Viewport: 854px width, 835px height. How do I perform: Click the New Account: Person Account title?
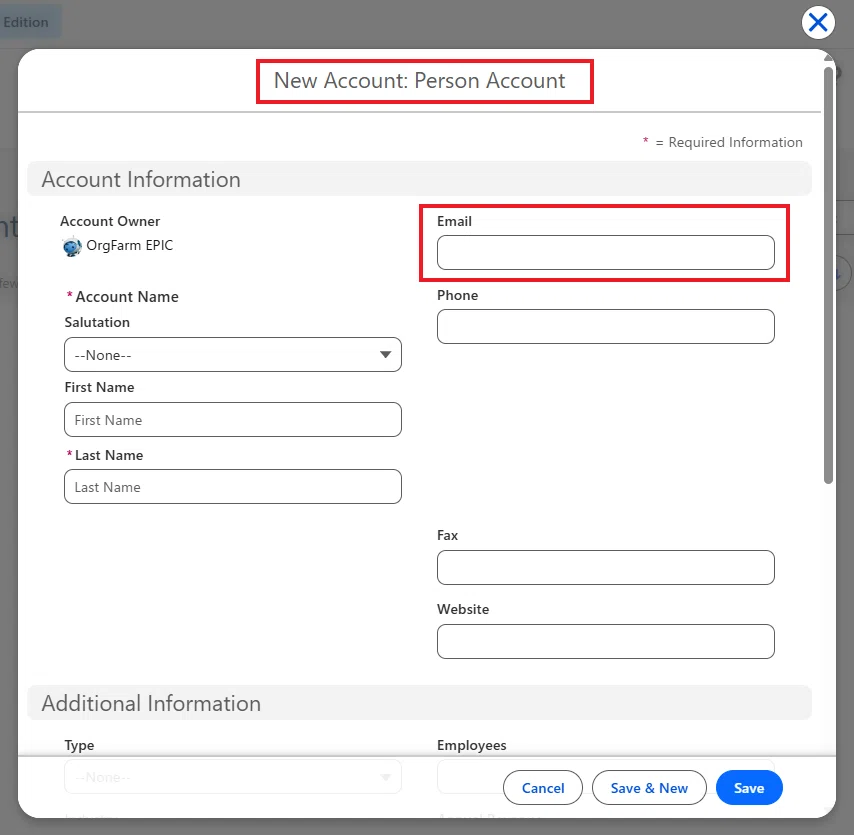point(419,81)
